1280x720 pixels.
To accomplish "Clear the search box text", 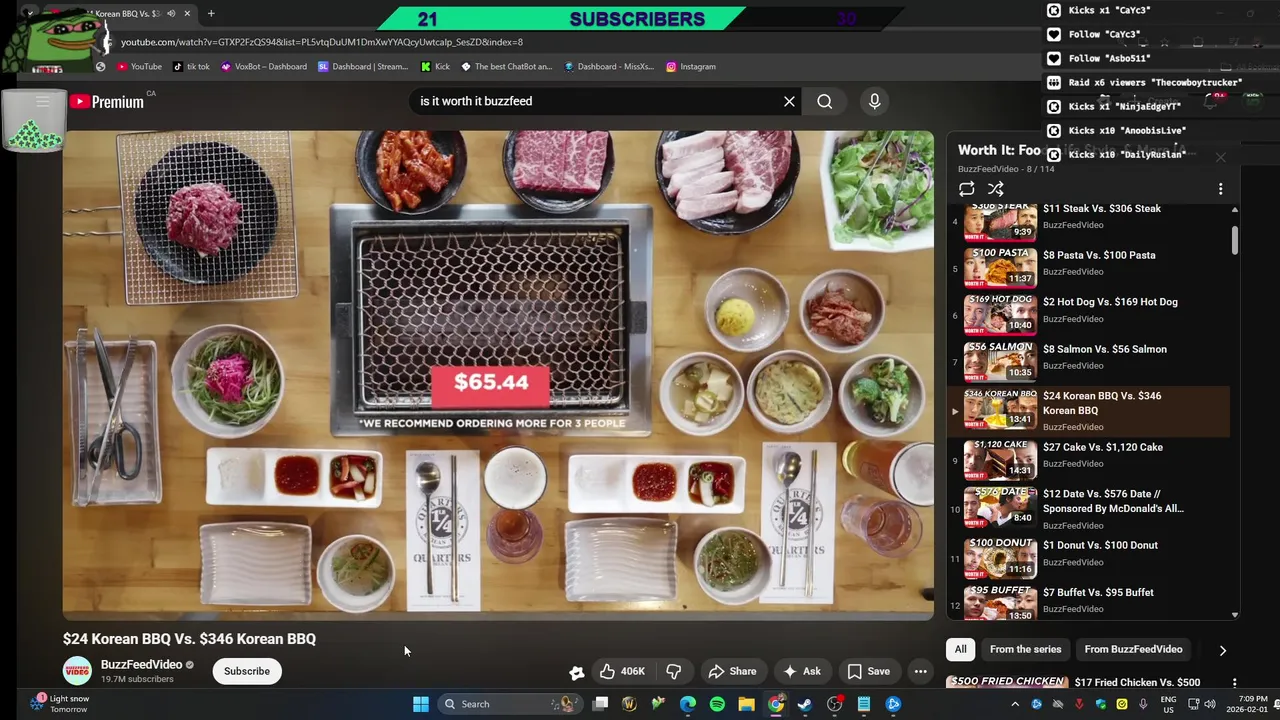I will 789,101.
